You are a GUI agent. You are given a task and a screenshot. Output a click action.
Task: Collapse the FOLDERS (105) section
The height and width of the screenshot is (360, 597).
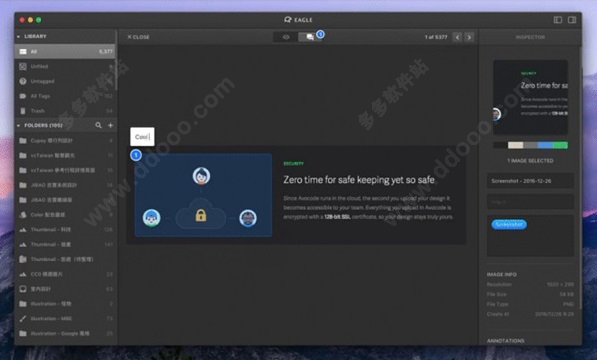tap(18, 125)
